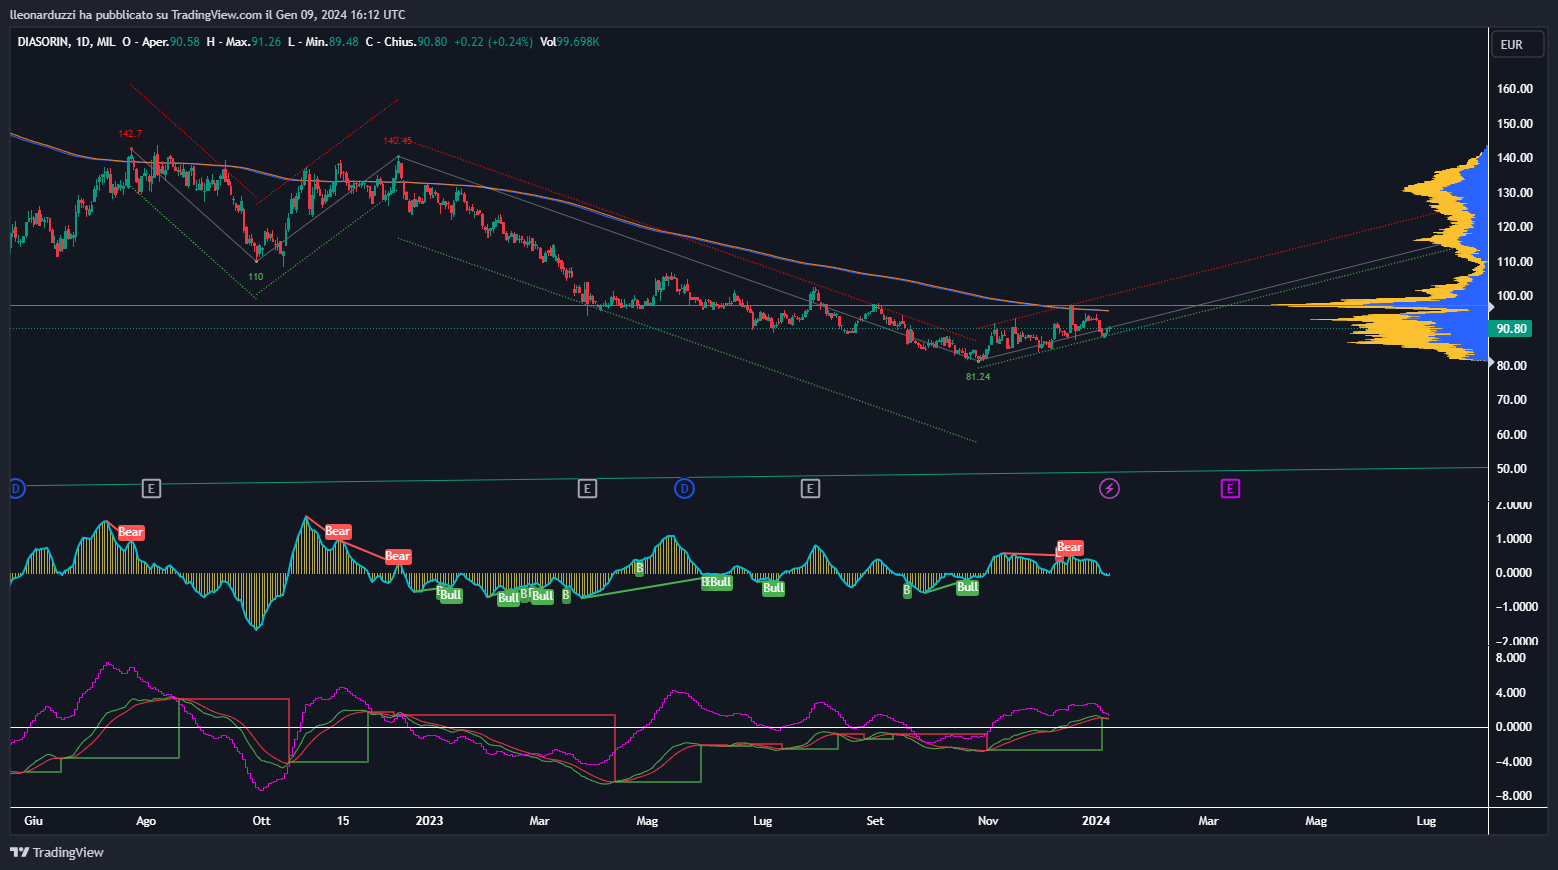Click the publication header by lleonarduzzi
Viewport: 1558px width, 870px height.
click(x=208, y=14)
